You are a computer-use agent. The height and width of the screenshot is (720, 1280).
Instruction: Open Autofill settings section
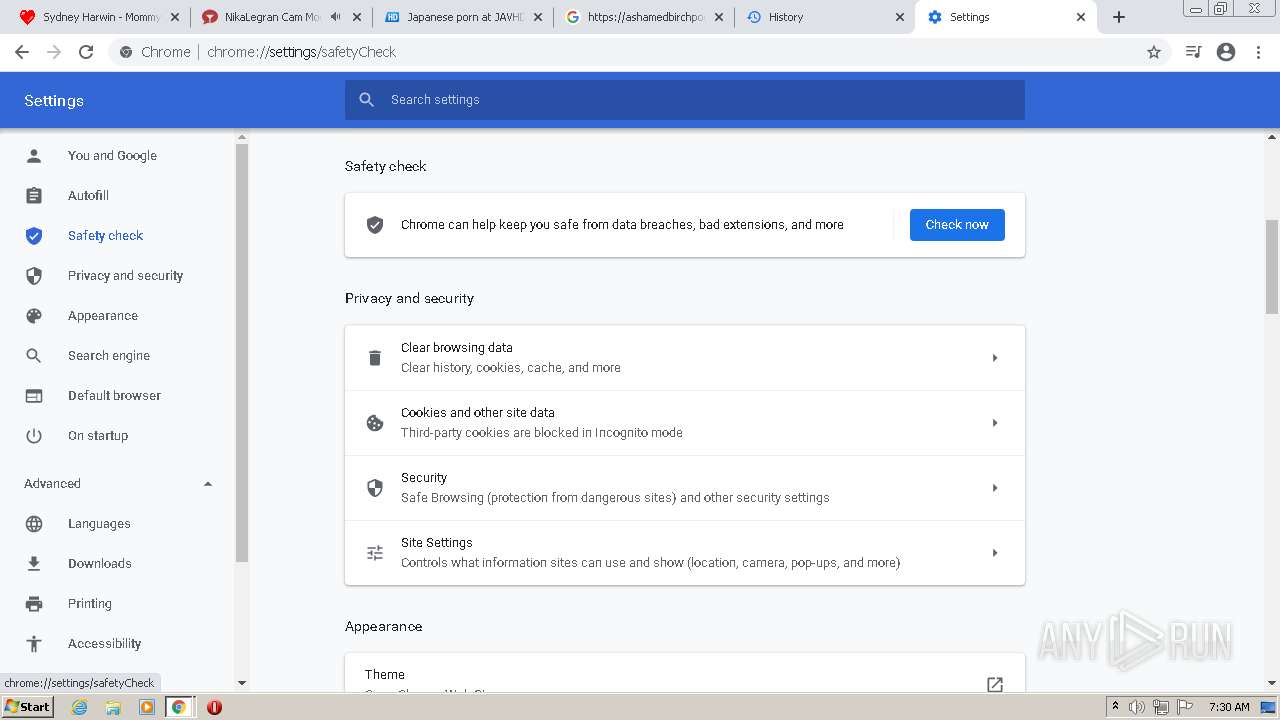click(88, 196)
